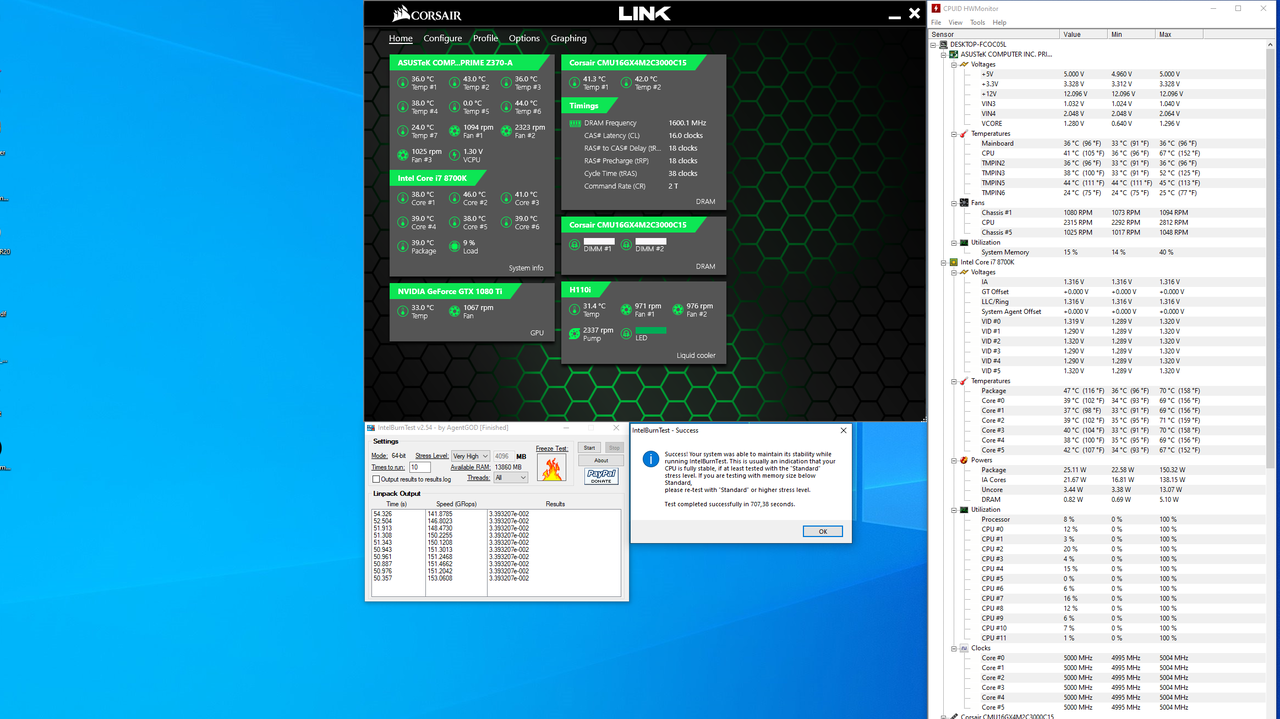Image resolution: width=1280 pixels, height=719 pixels.
Task: Click the H110i Pump icon, 2337 rpm
Action: pyautogui.click(x=574, y=334)
